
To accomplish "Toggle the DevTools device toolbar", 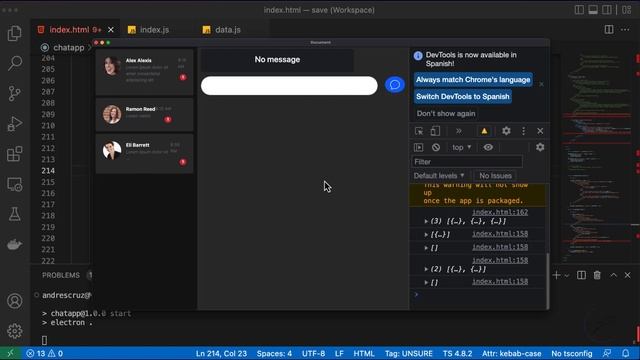I will coord(435,131).
